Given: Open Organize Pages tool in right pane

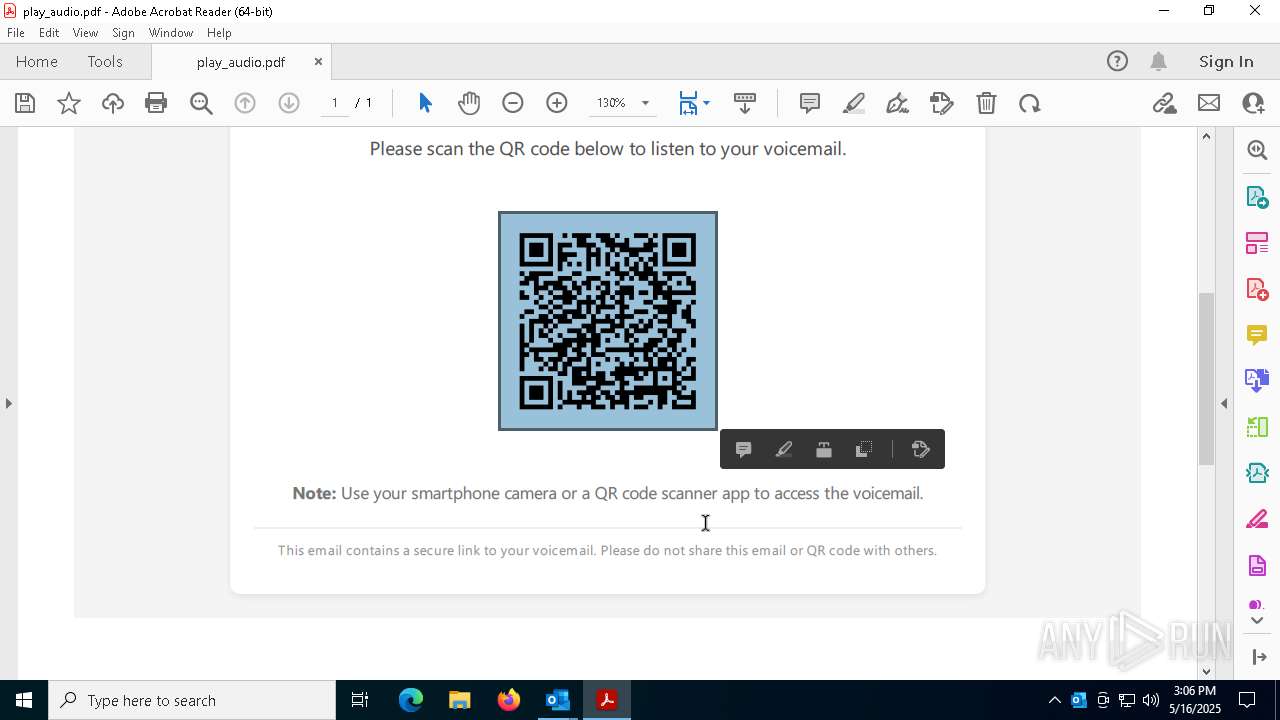Looking at the screenshot, I should click(1257, 243).
